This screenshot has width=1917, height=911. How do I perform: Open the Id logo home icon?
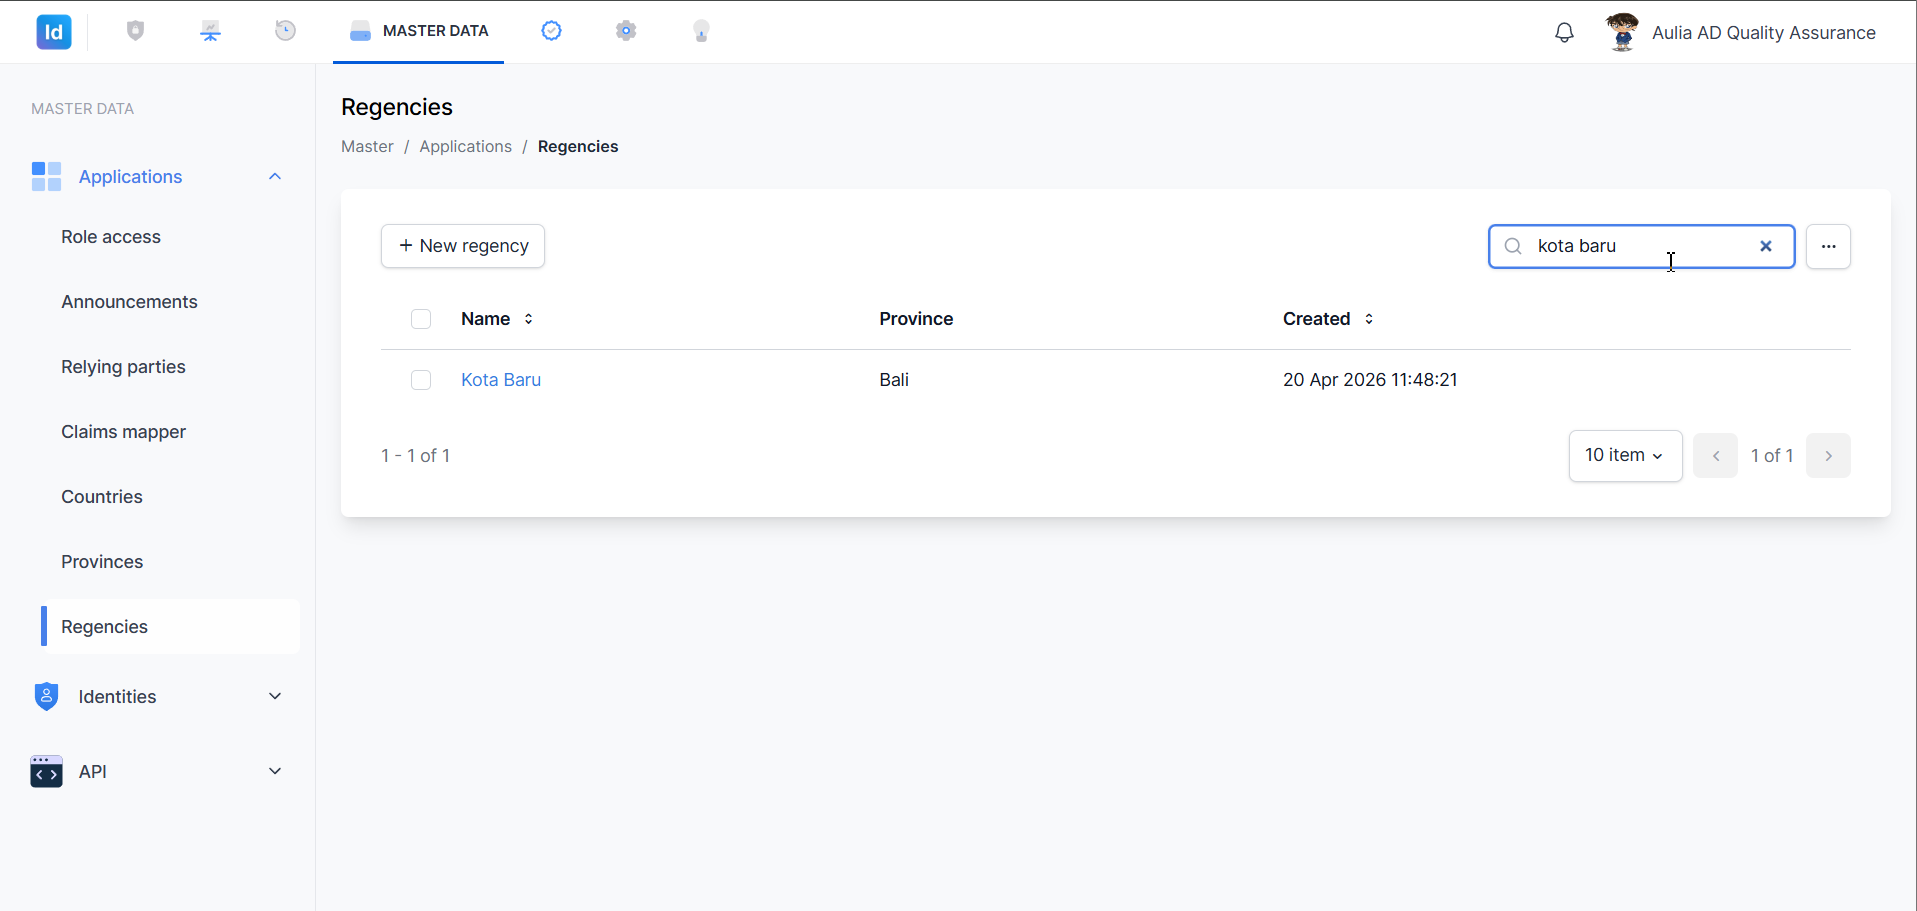click(x=54, y=32)
